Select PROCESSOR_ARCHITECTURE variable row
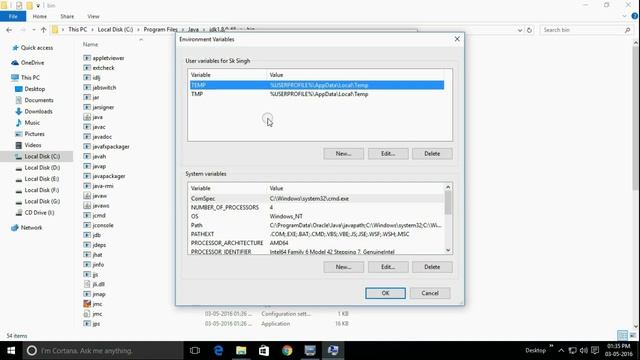Image resolution: width=640 pixels, height=360 pixels. 317,243
